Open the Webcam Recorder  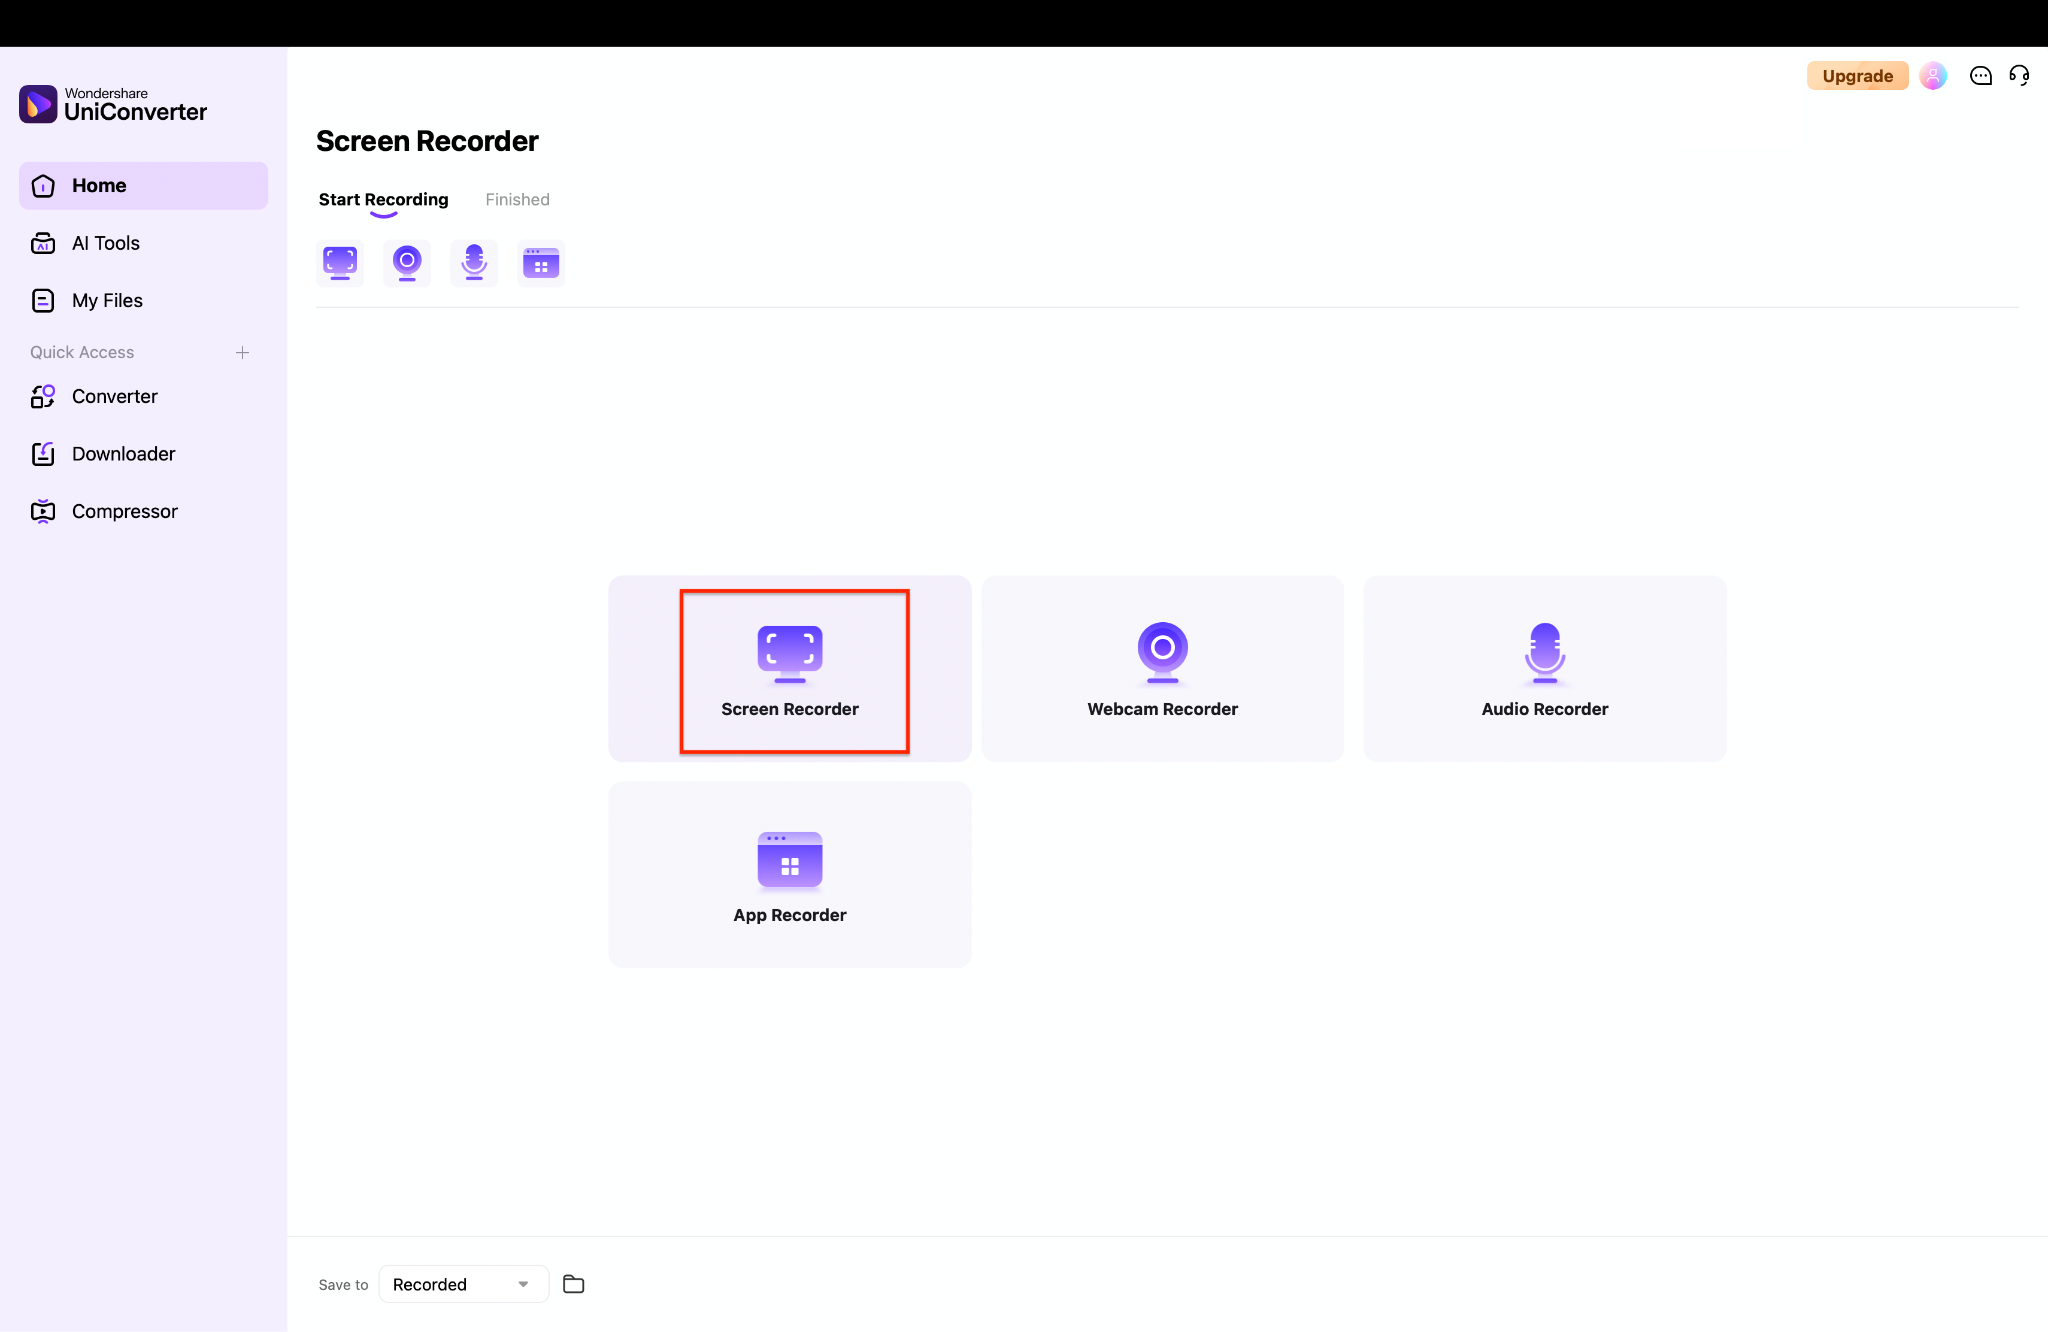(1161, 668)
